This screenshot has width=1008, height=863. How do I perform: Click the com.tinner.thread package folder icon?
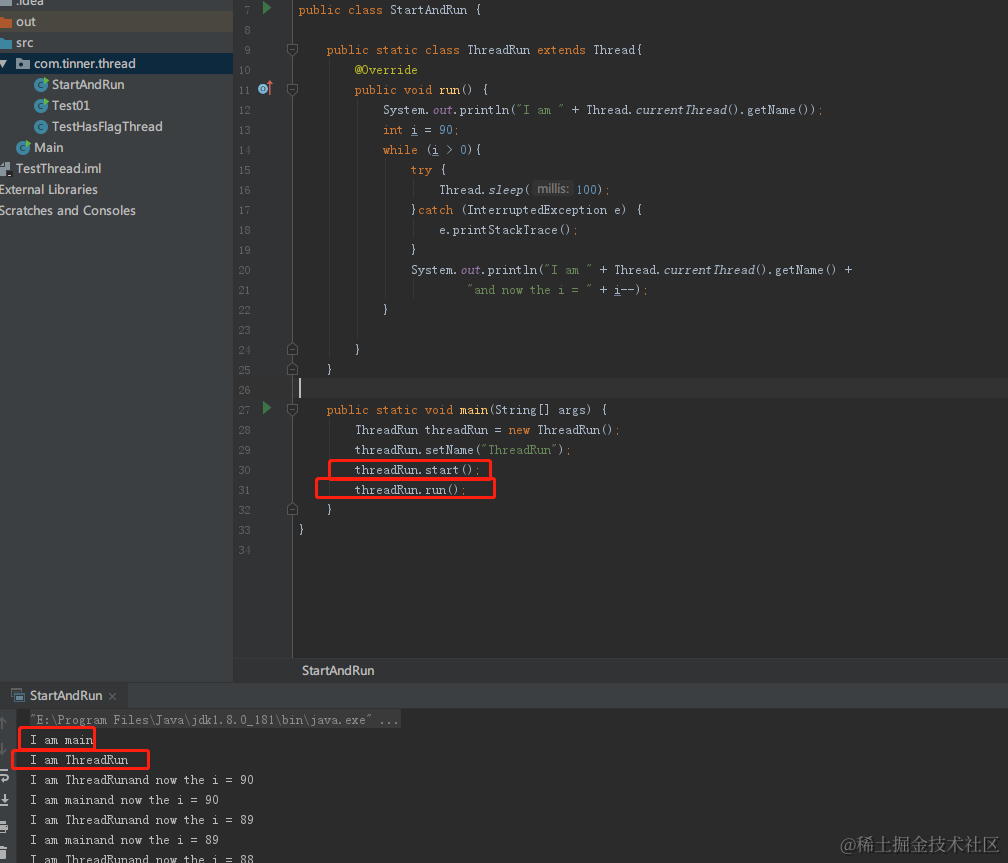(23, 64)
